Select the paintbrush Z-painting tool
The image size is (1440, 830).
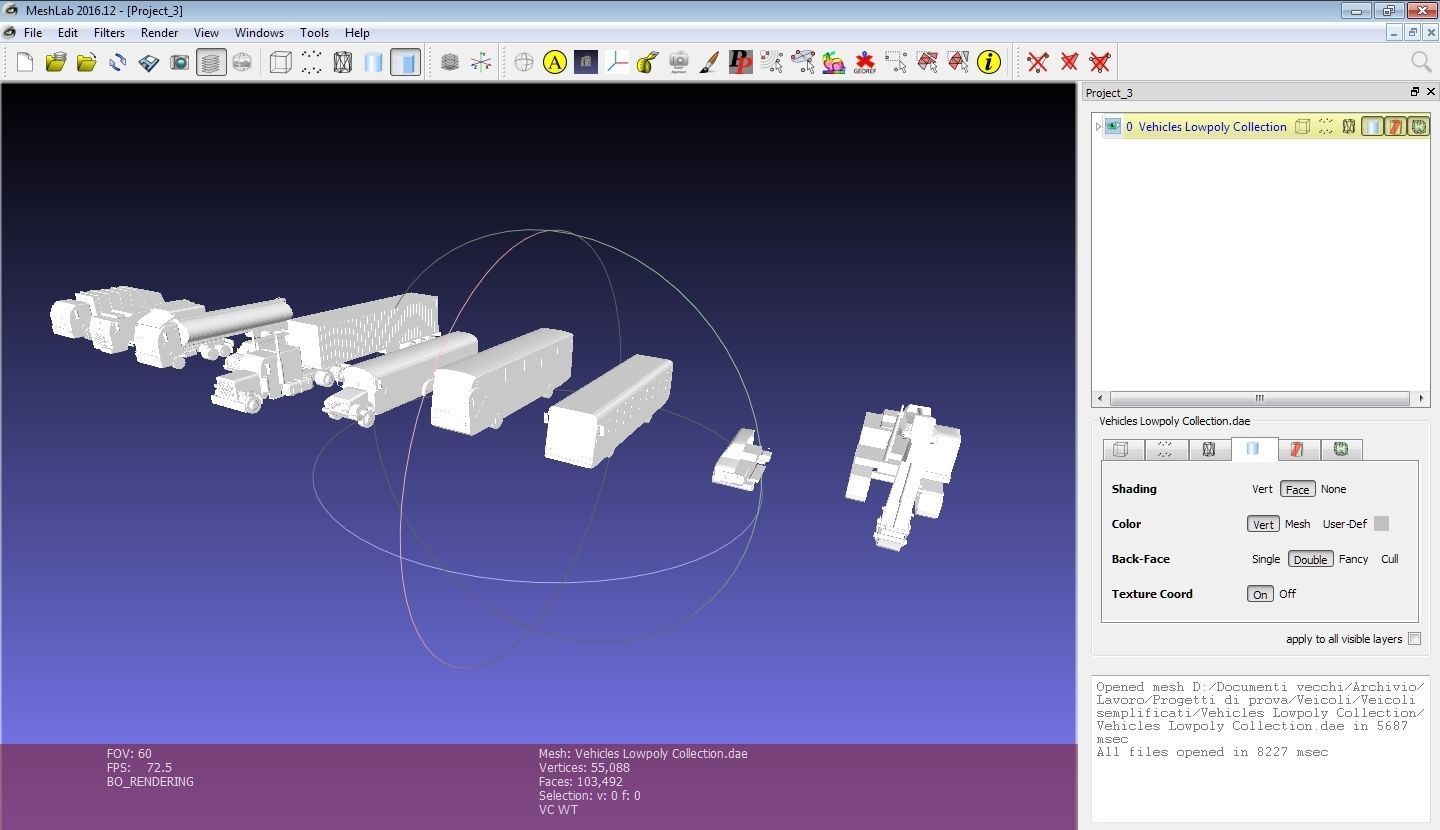coord(710,62)
